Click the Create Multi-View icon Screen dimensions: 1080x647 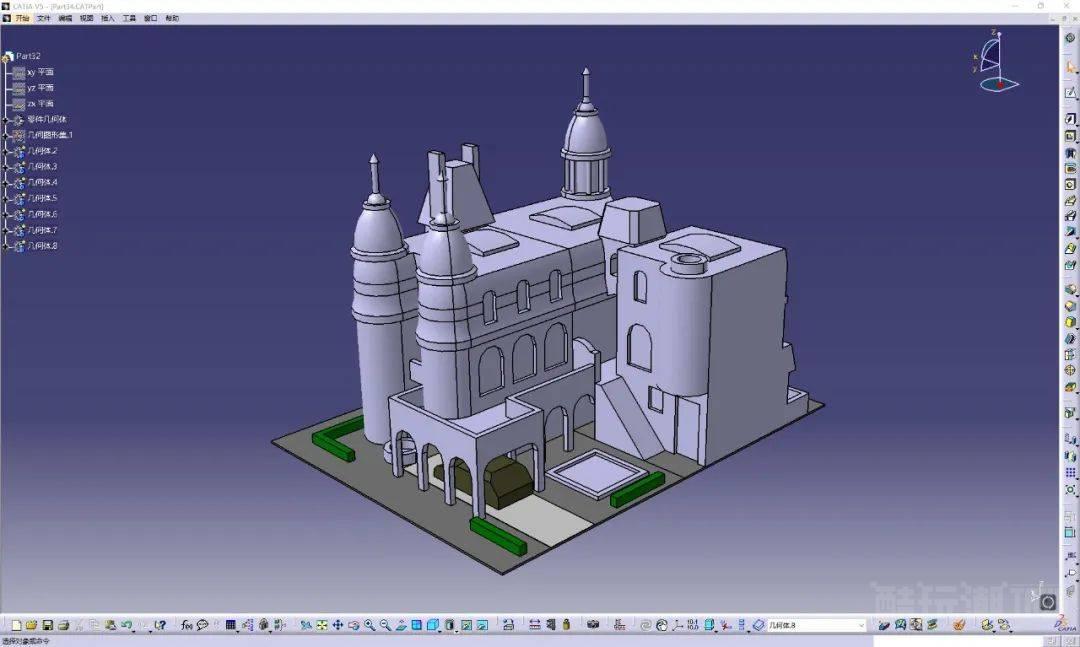[x=417, y=625]
